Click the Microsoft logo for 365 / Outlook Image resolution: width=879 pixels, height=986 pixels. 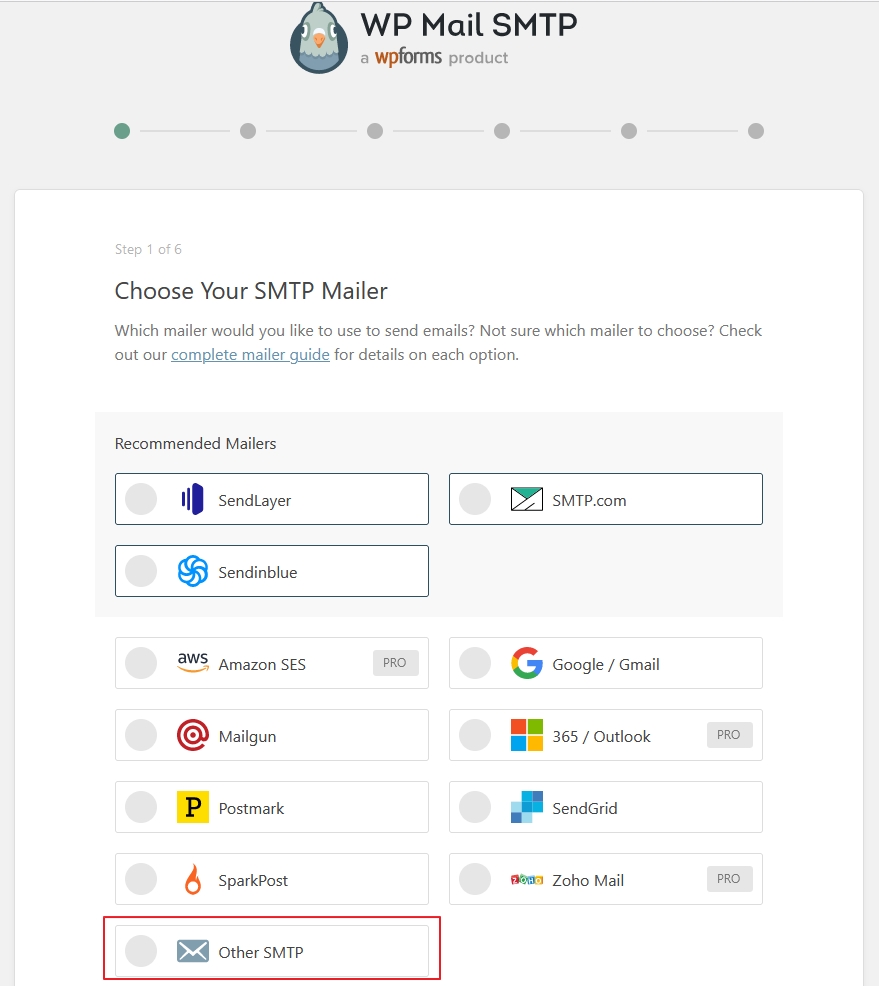[x=526, y=735]
